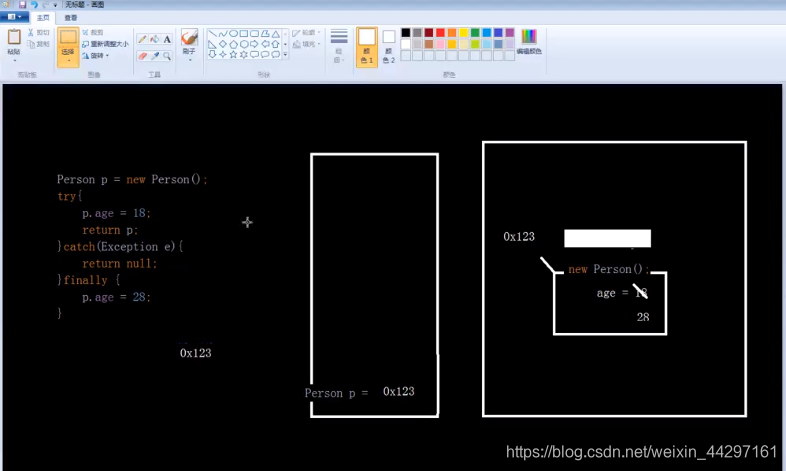
Task: Pick the white color swatch in palette
Action: pos(406,44)
